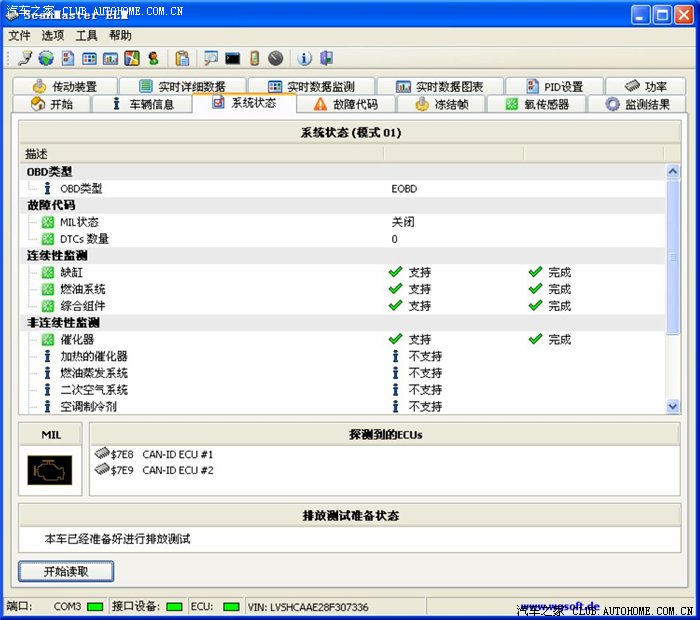Viewport: 700px width, 620px height.
Task: Open the 氧传感器 tab
Action: 538,104
